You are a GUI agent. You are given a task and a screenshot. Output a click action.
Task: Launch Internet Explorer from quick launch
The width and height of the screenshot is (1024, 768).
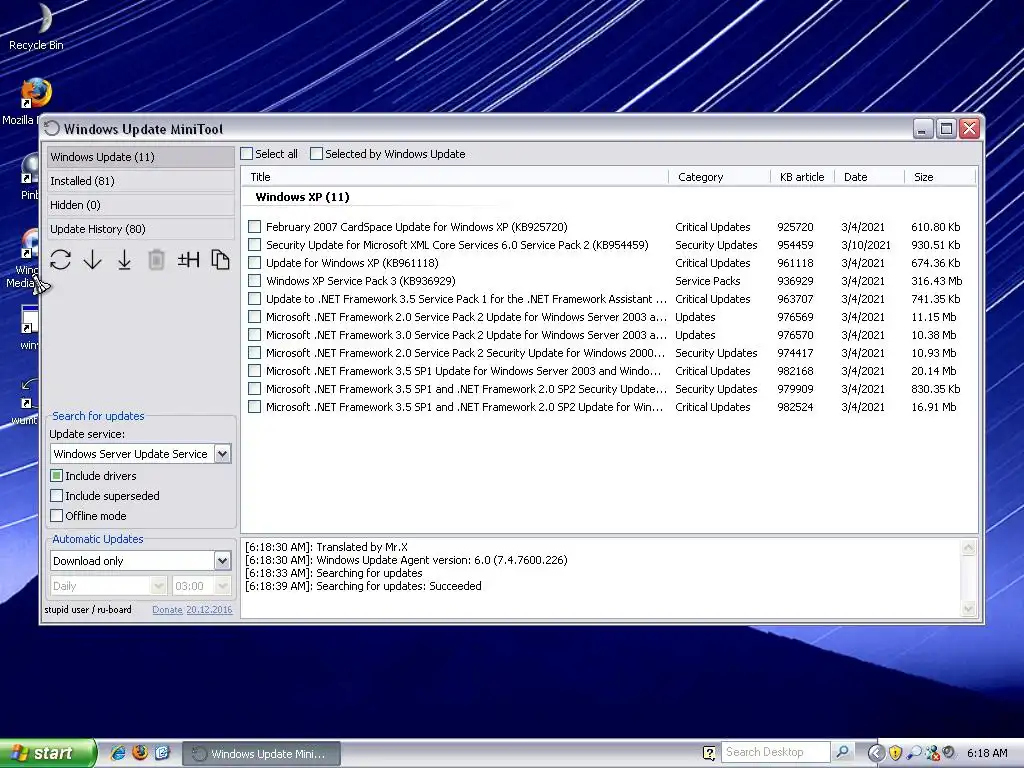tap(118, 753)
